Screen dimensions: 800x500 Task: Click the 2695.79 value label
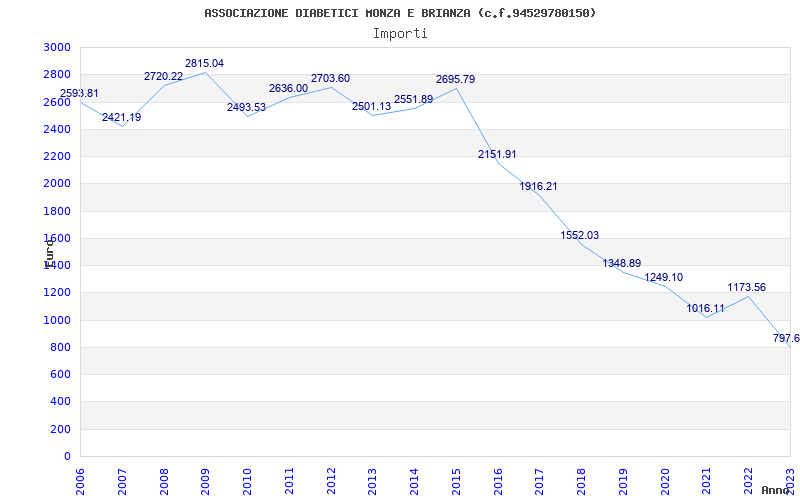pyautogui.click(x=455, y=80)
